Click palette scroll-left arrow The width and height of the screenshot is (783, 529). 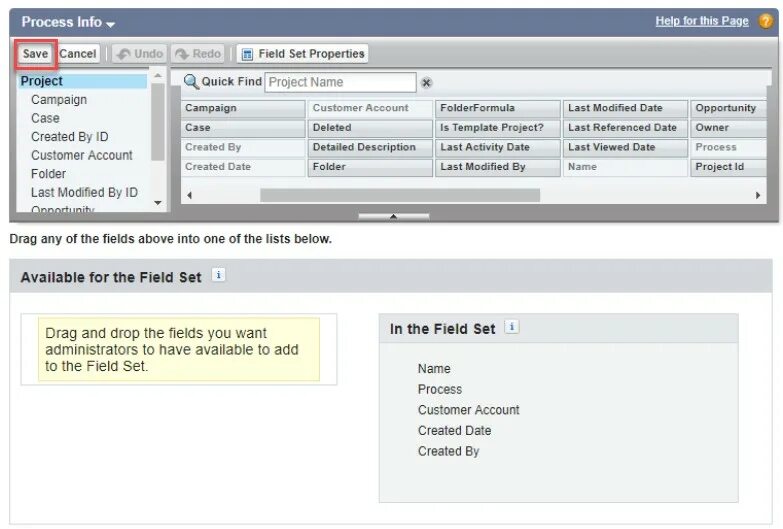point(189,195)
